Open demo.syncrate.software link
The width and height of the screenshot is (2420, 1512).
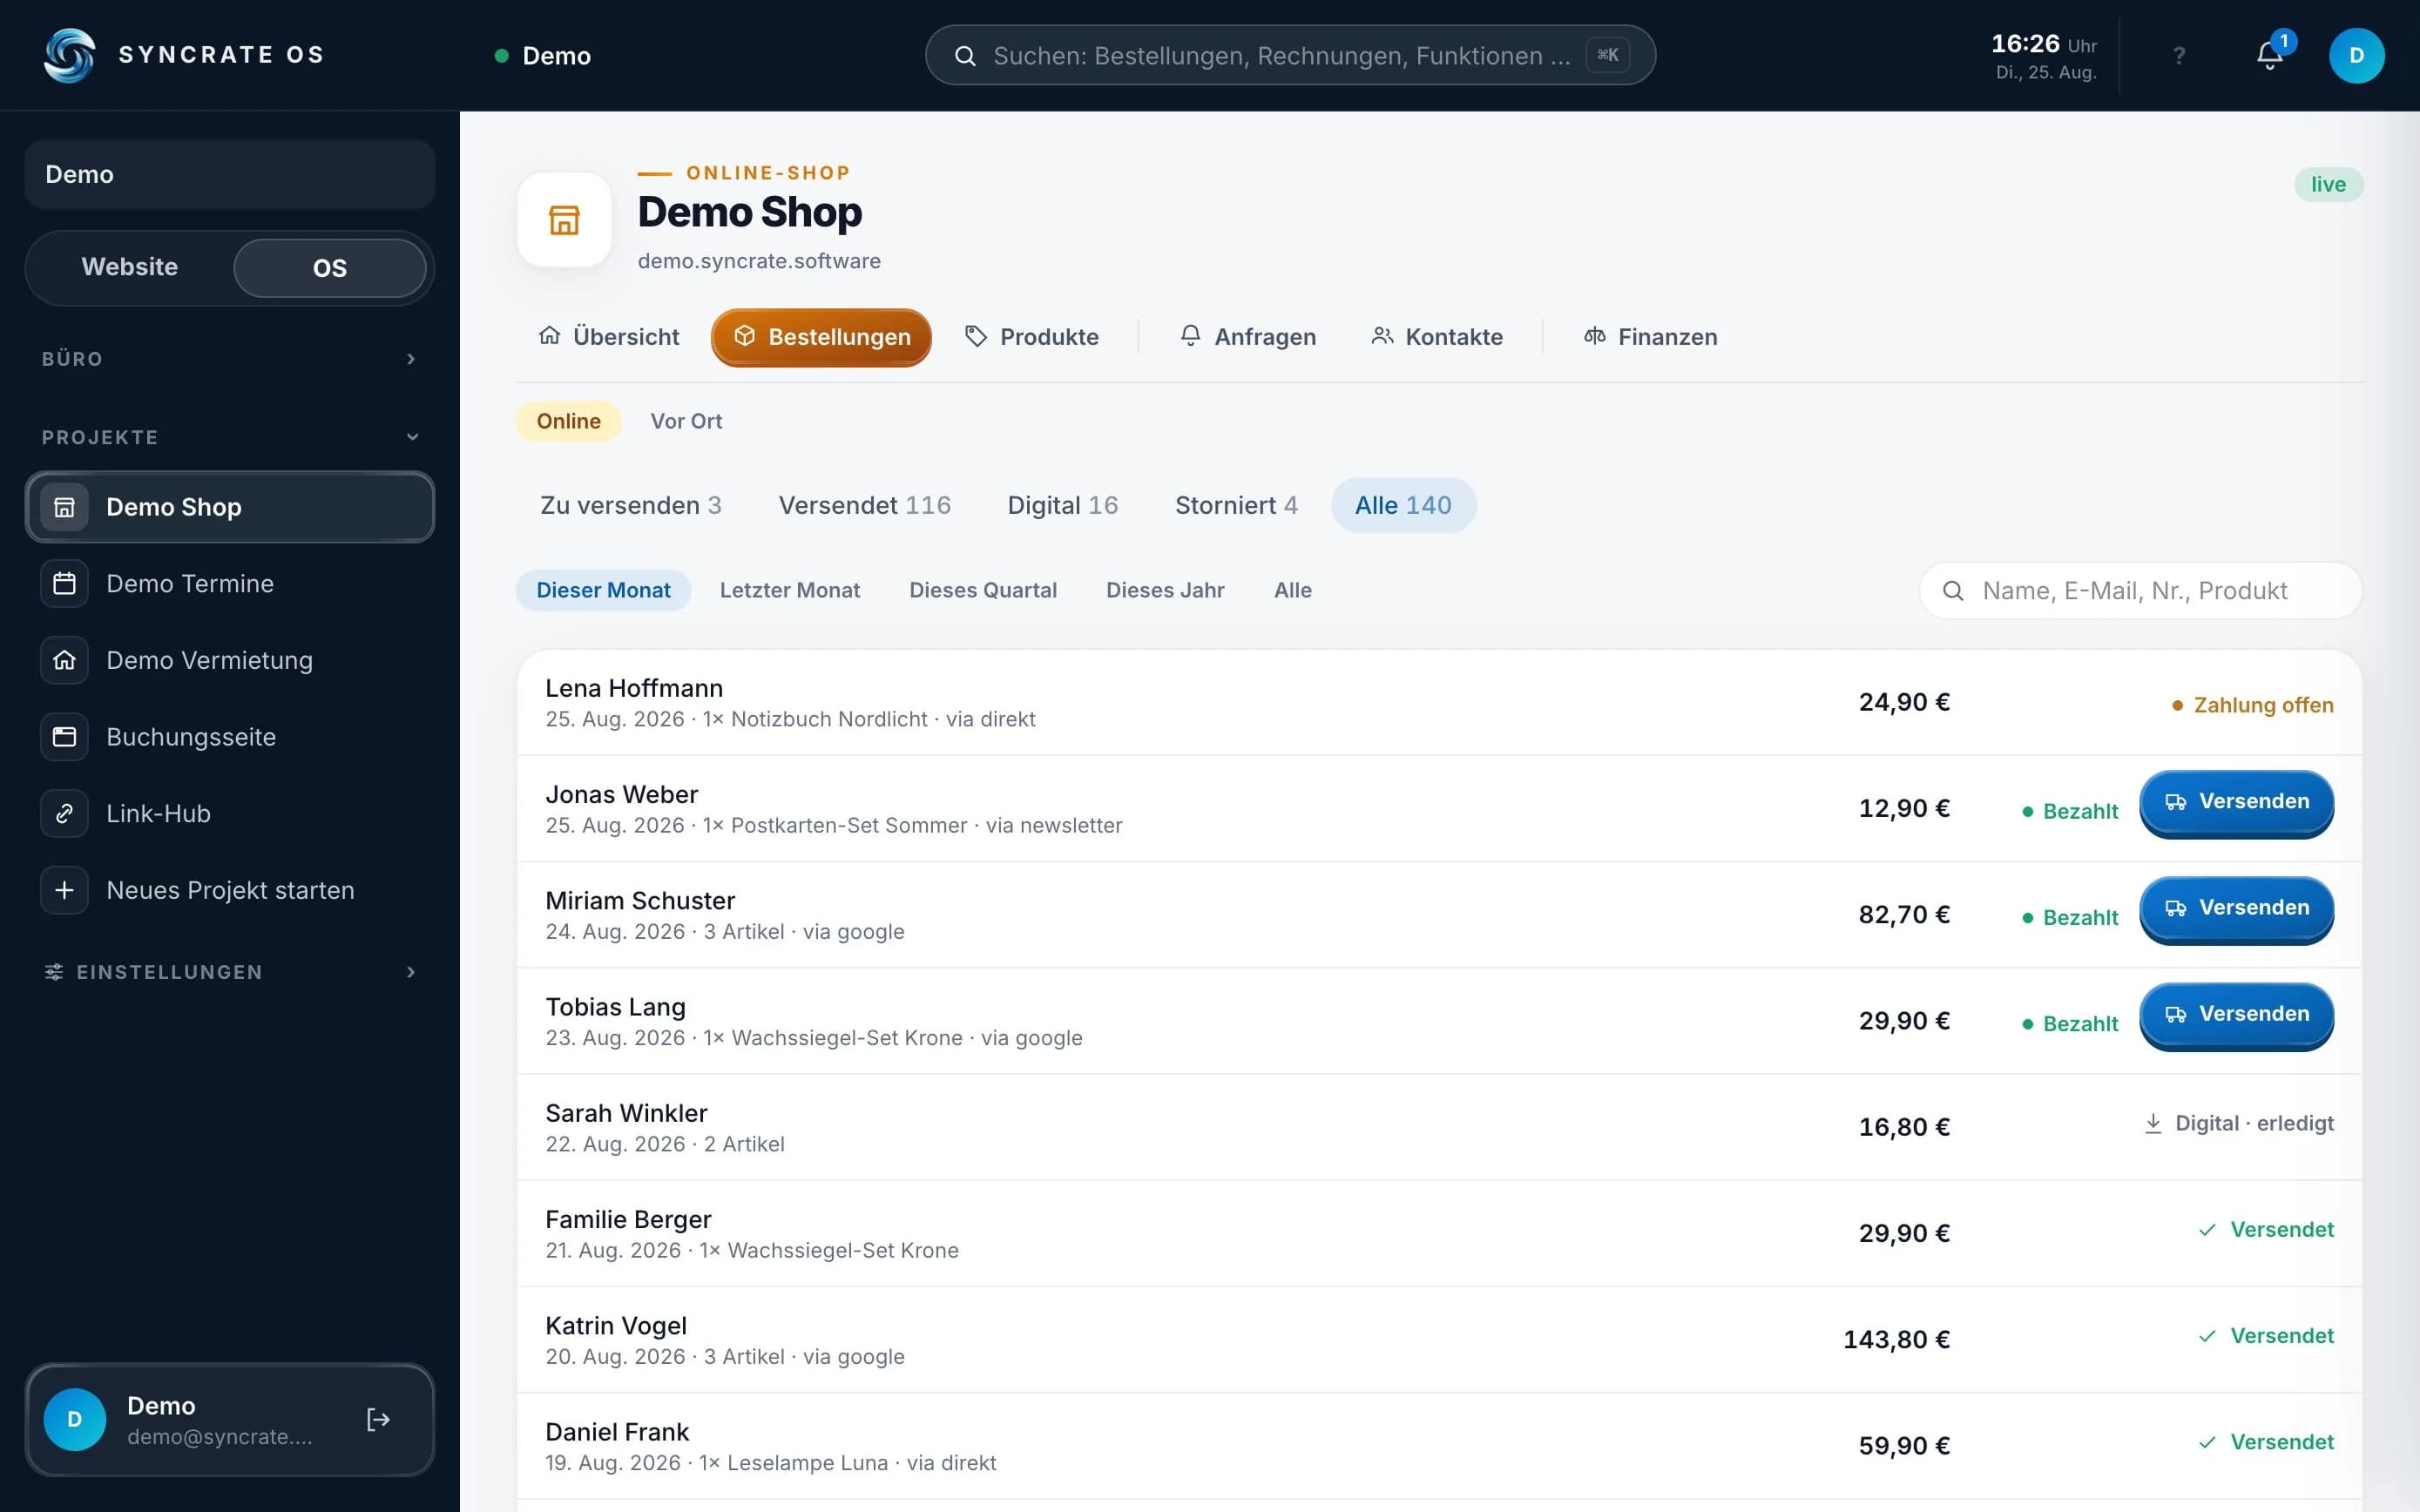click(x=759, y=261)
